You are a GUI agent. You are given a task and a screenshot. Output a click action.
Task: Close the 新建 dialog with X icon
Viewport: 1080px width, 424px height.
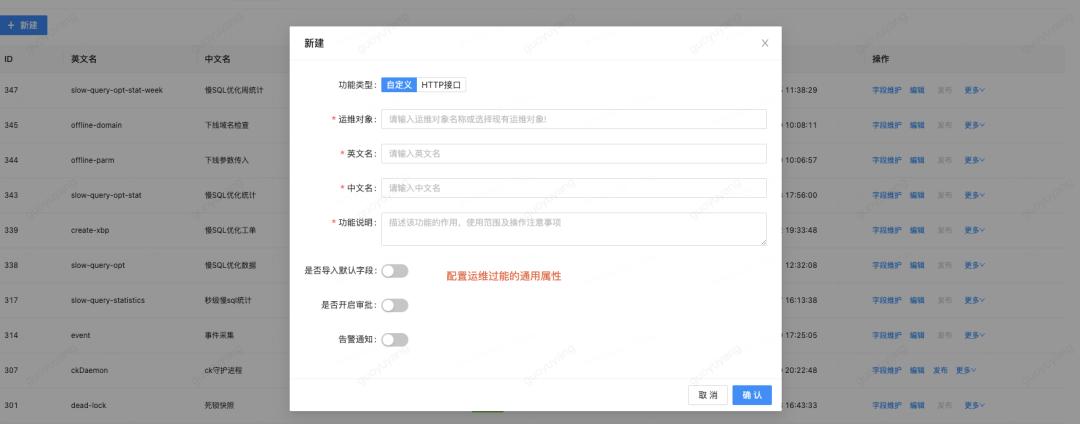[765, 43]
